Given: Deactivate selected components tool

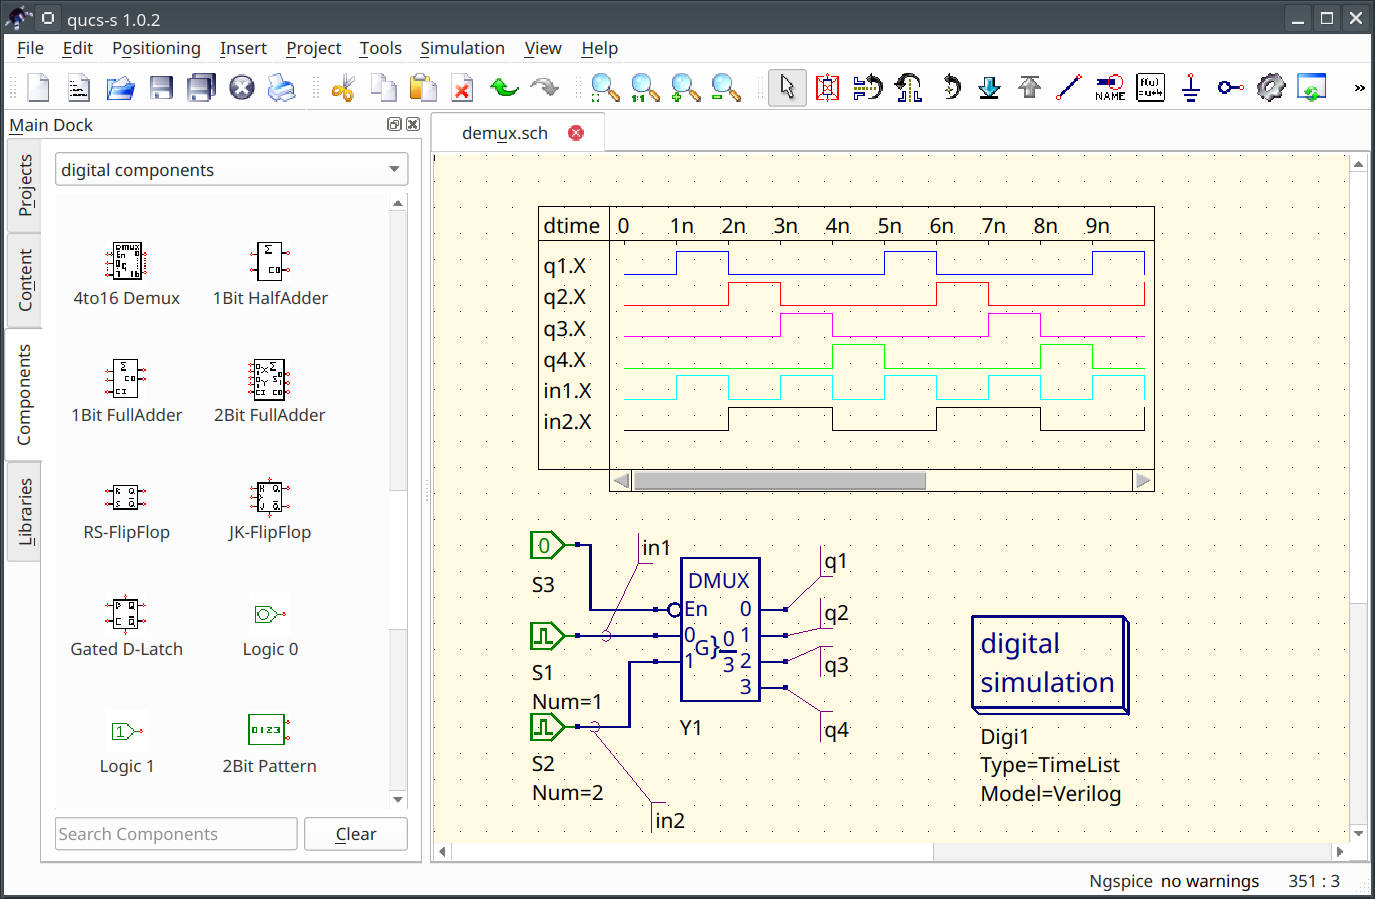Looking at the screenshot, I should pos(827,88).
